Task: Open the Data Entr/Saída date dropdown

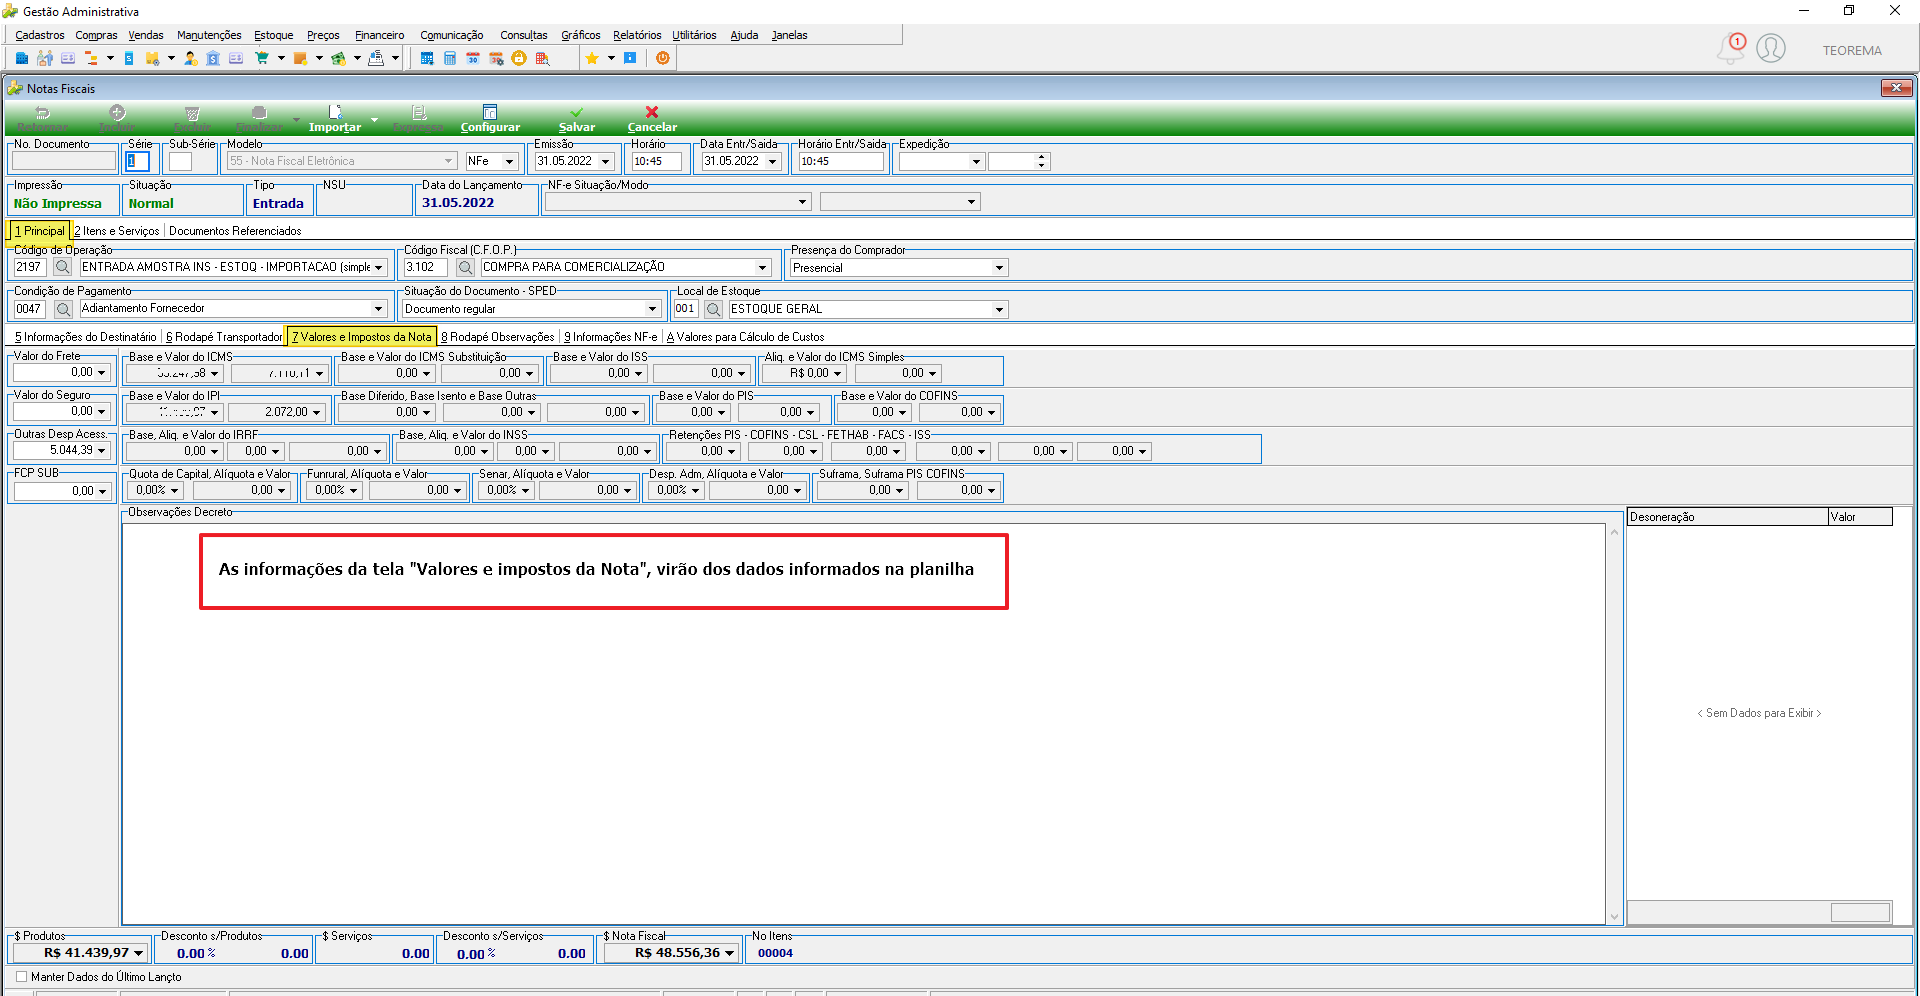Action: click(773, 161)
